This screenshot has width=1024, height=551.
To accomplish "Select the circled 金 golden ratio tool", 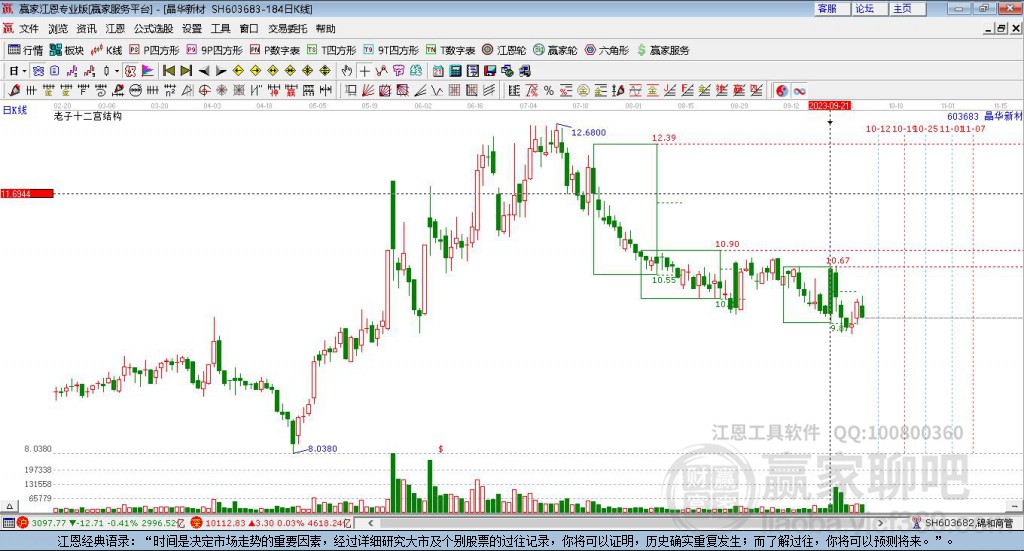I will [584, 91].
